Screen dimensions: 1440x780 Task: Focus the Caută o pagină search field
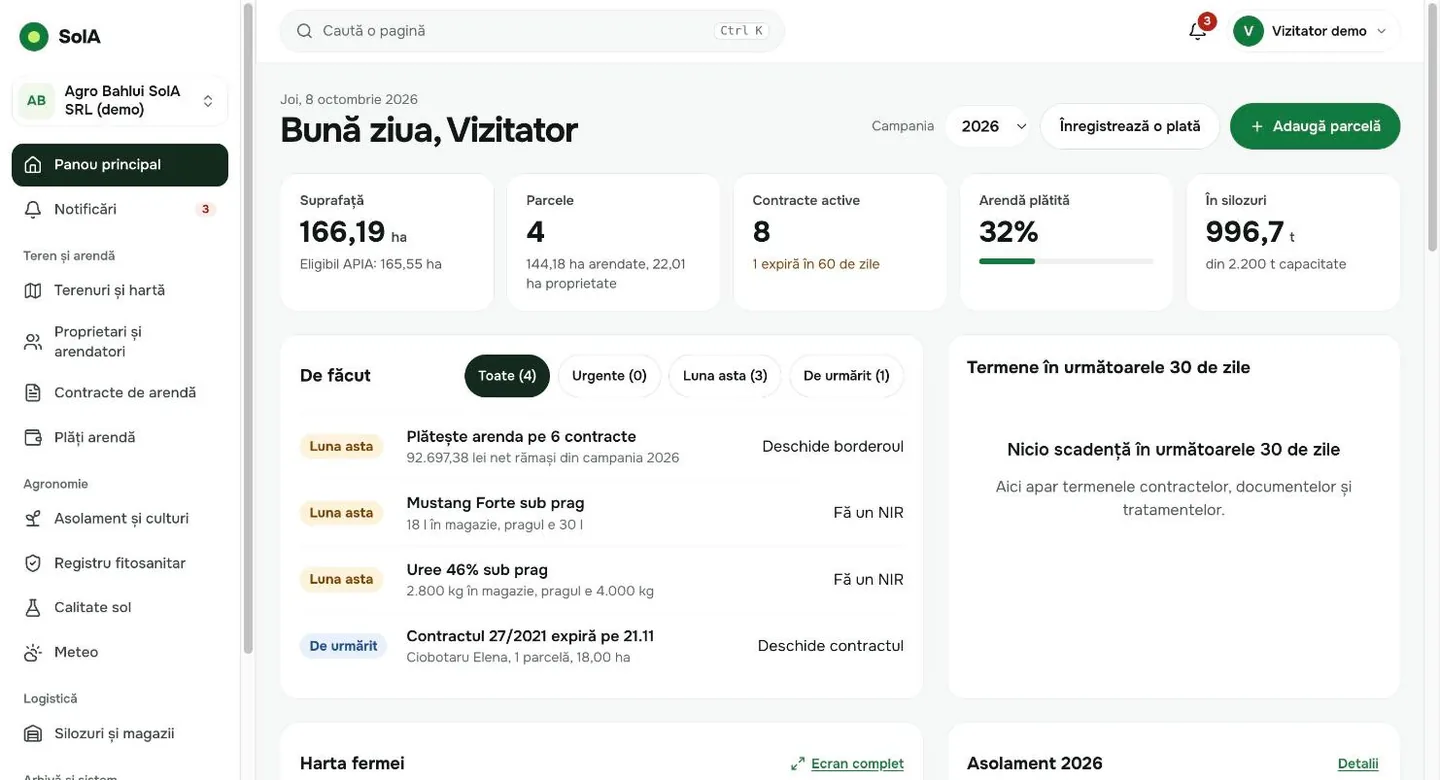[x=532, y=31]
